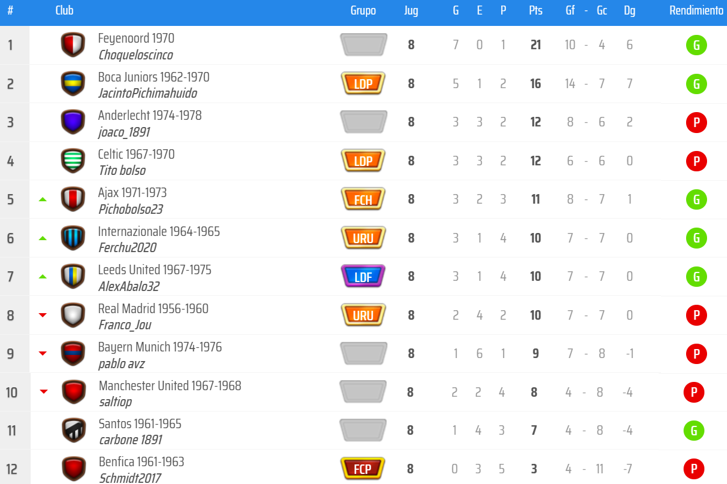This screenshot has height=484, width=727.
Task: Open the FCH group badge for Ajax
Action: [363, 199]
